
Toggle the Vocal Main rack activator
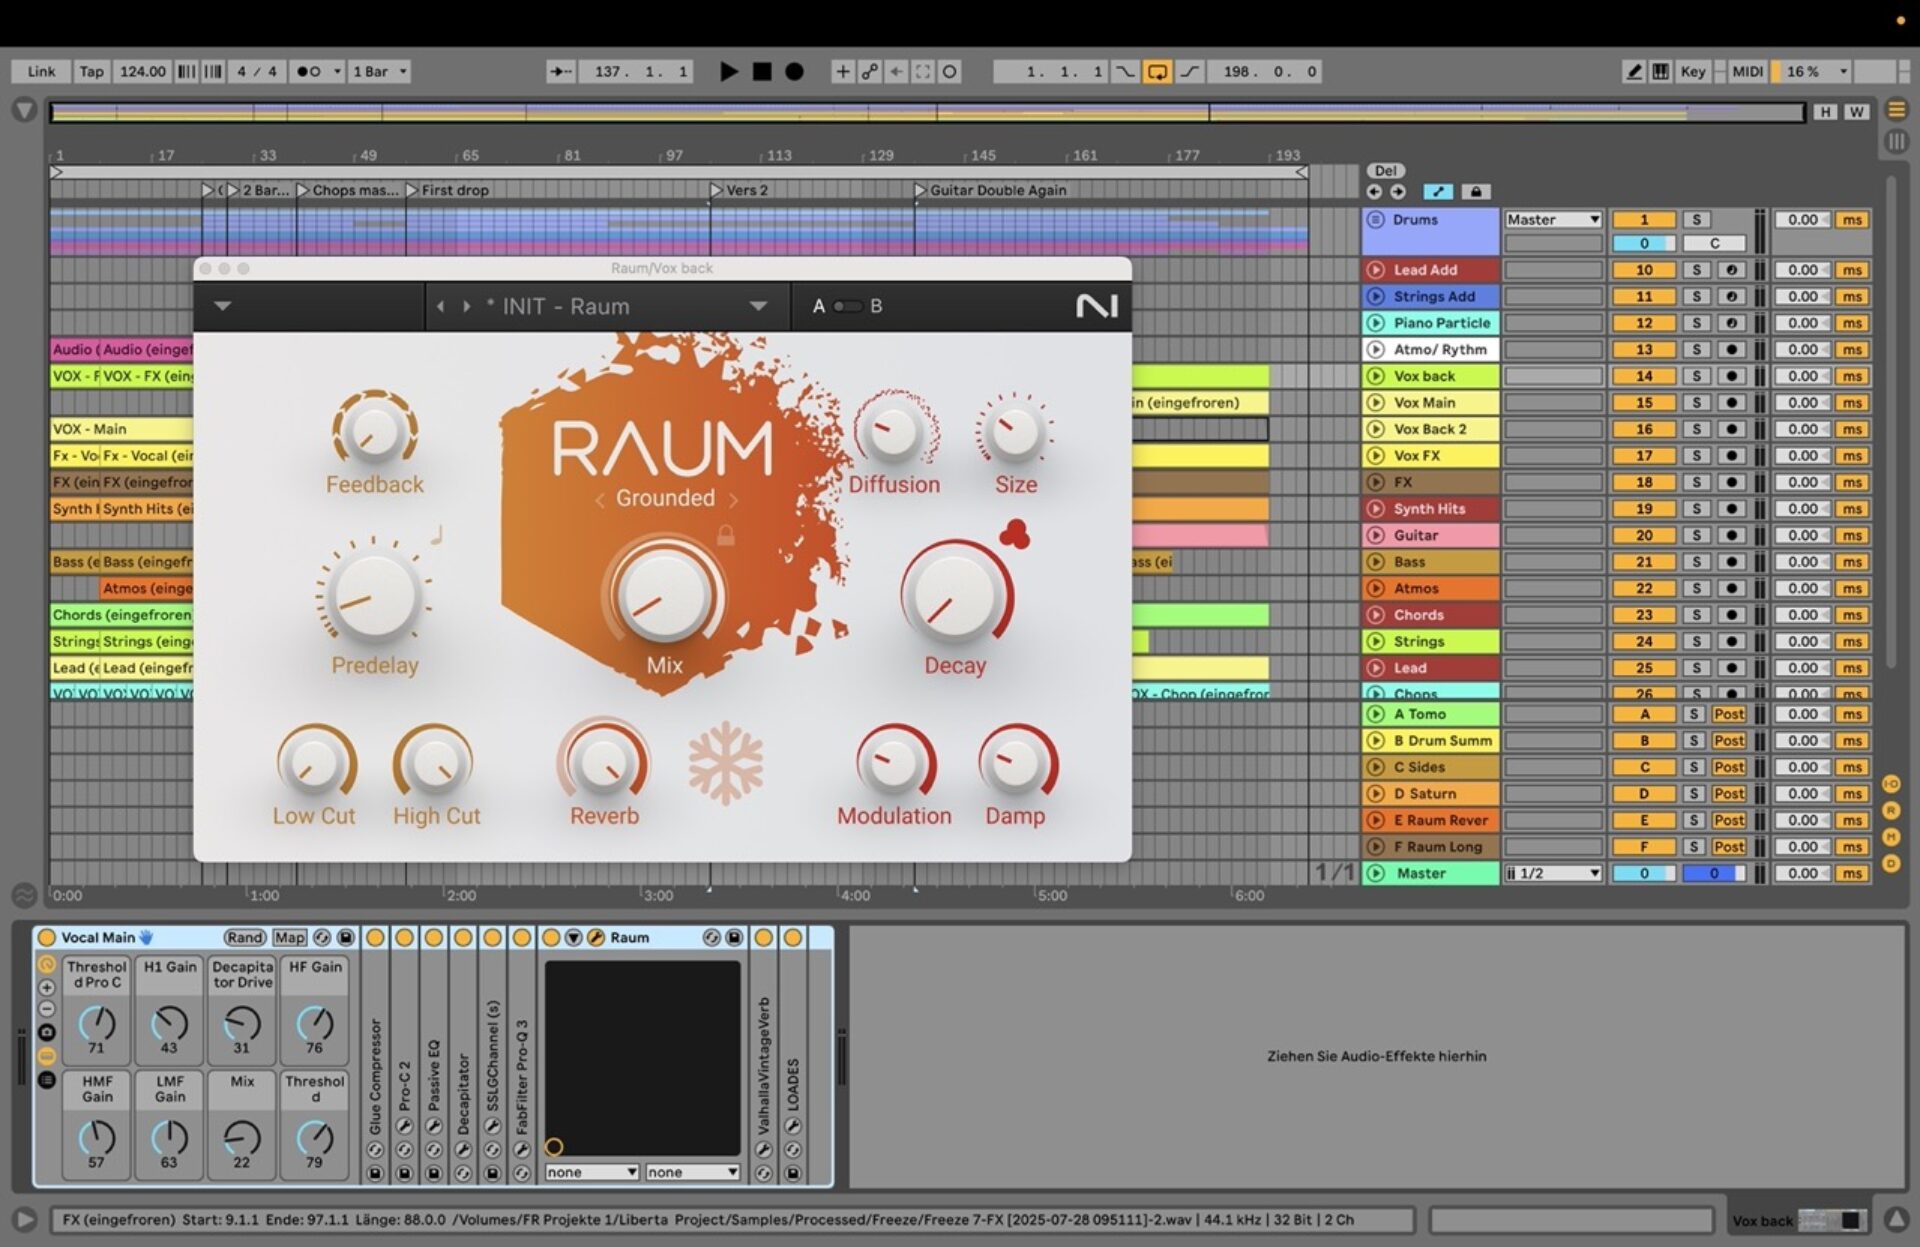47,937
